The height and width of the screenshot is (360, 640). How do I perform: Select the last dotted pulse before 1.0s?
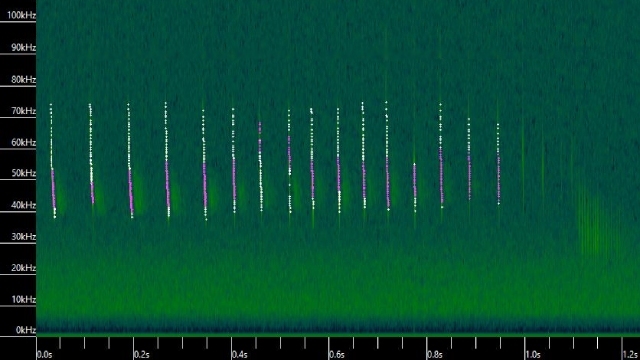tap(498, 163)
